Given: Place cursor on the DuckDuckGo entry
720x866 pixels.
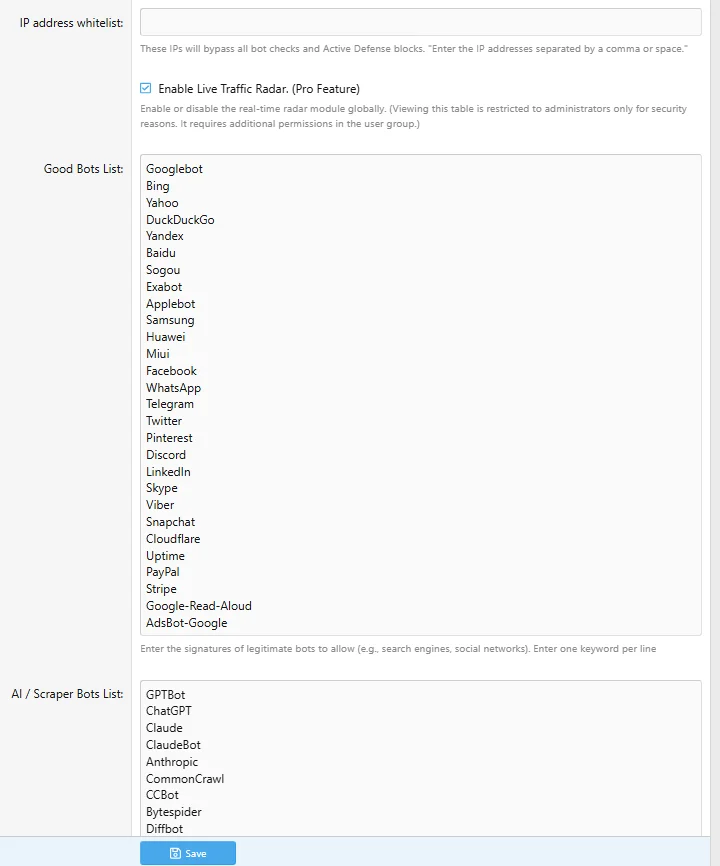Looking at the screenshot, I should click(x=180, y=220).
